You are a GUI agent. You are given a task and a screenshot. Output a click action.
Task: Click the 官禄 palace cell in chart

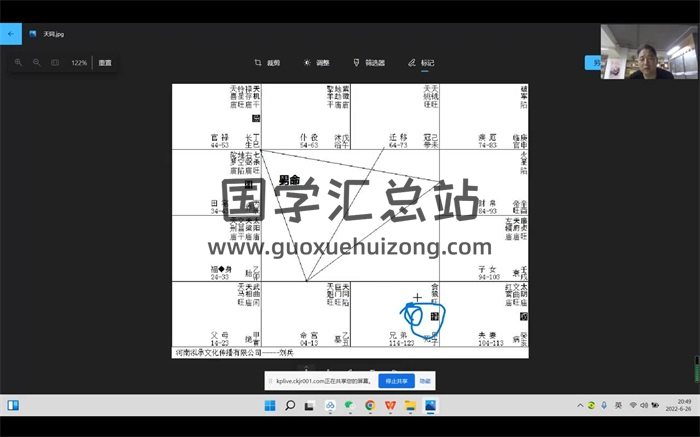point(217,117)
